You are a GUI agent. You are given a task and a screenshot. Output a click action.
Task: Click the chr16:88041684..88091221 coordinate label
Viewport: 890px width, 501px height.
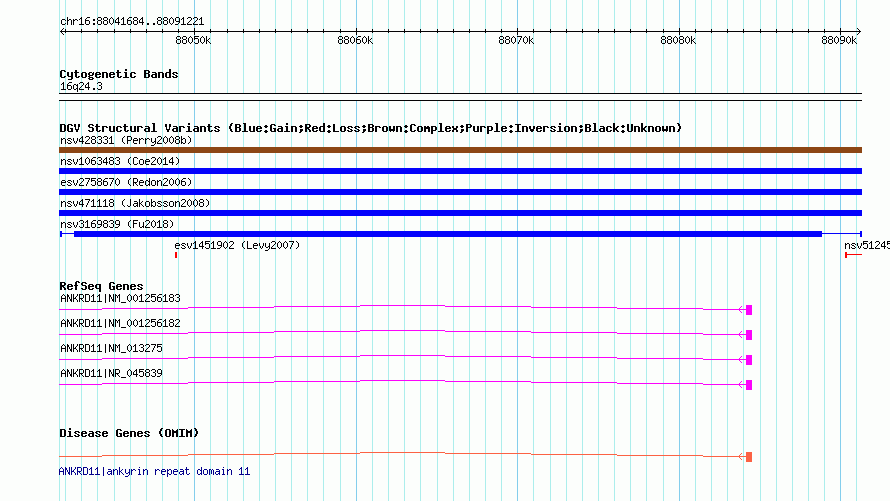132,21
